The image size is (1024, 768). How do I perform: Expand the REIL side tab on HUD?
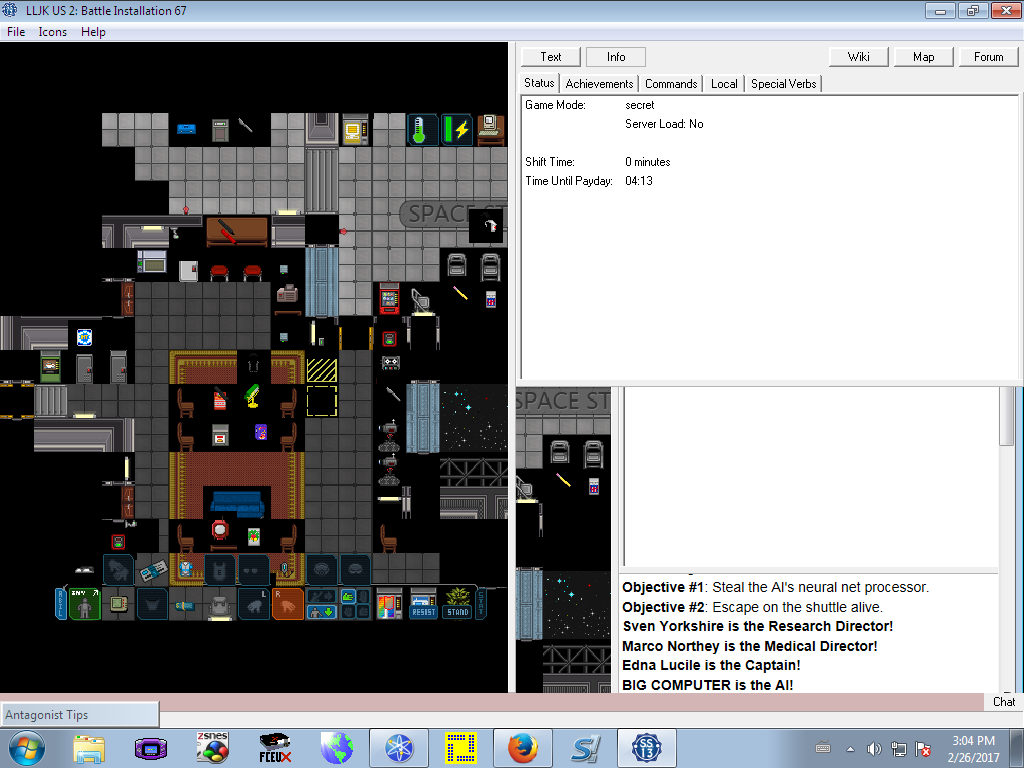61,604
